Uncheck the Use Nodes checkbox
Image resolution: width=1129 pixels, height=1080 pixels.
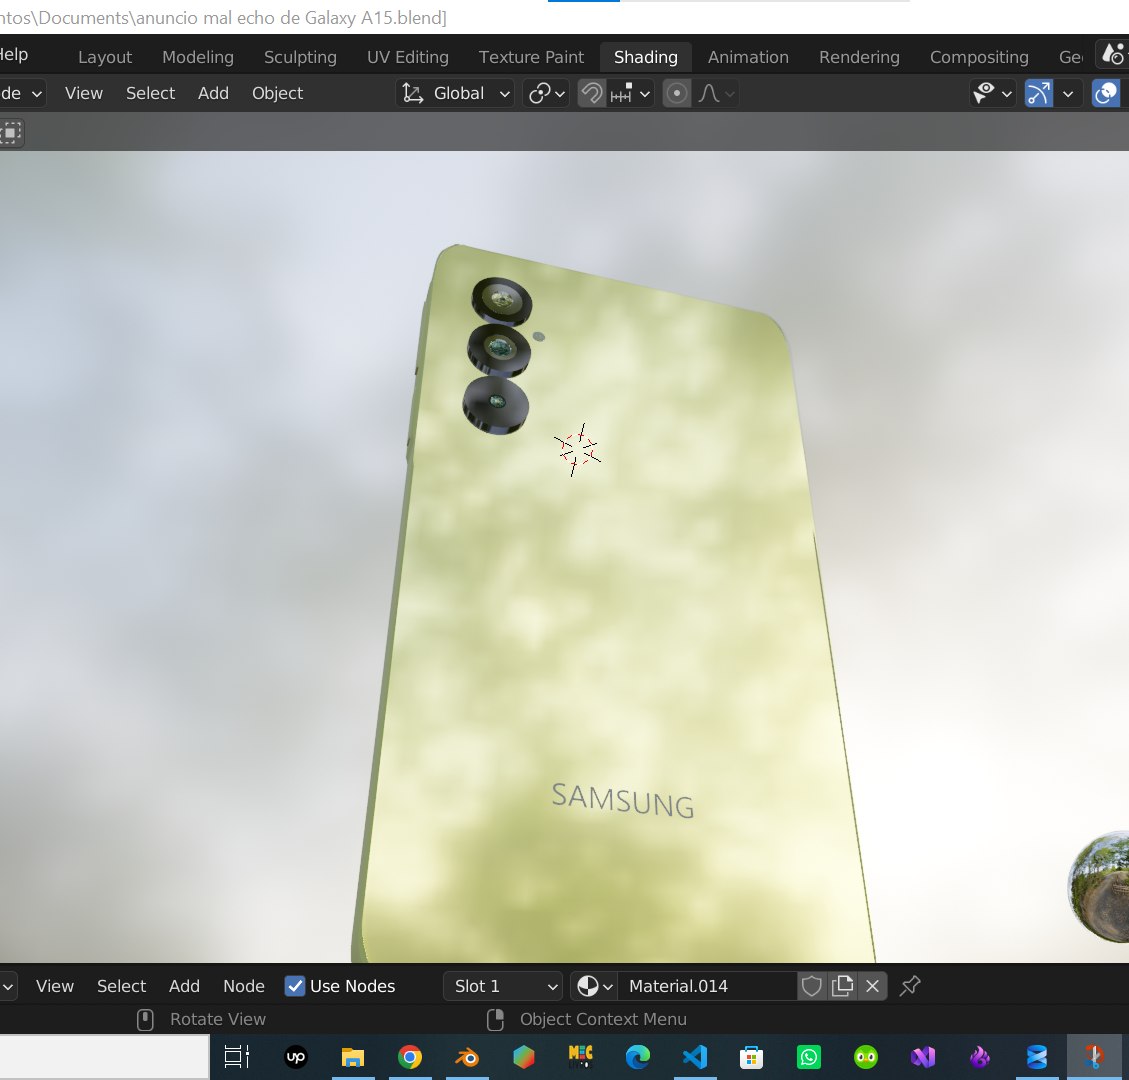294,986
